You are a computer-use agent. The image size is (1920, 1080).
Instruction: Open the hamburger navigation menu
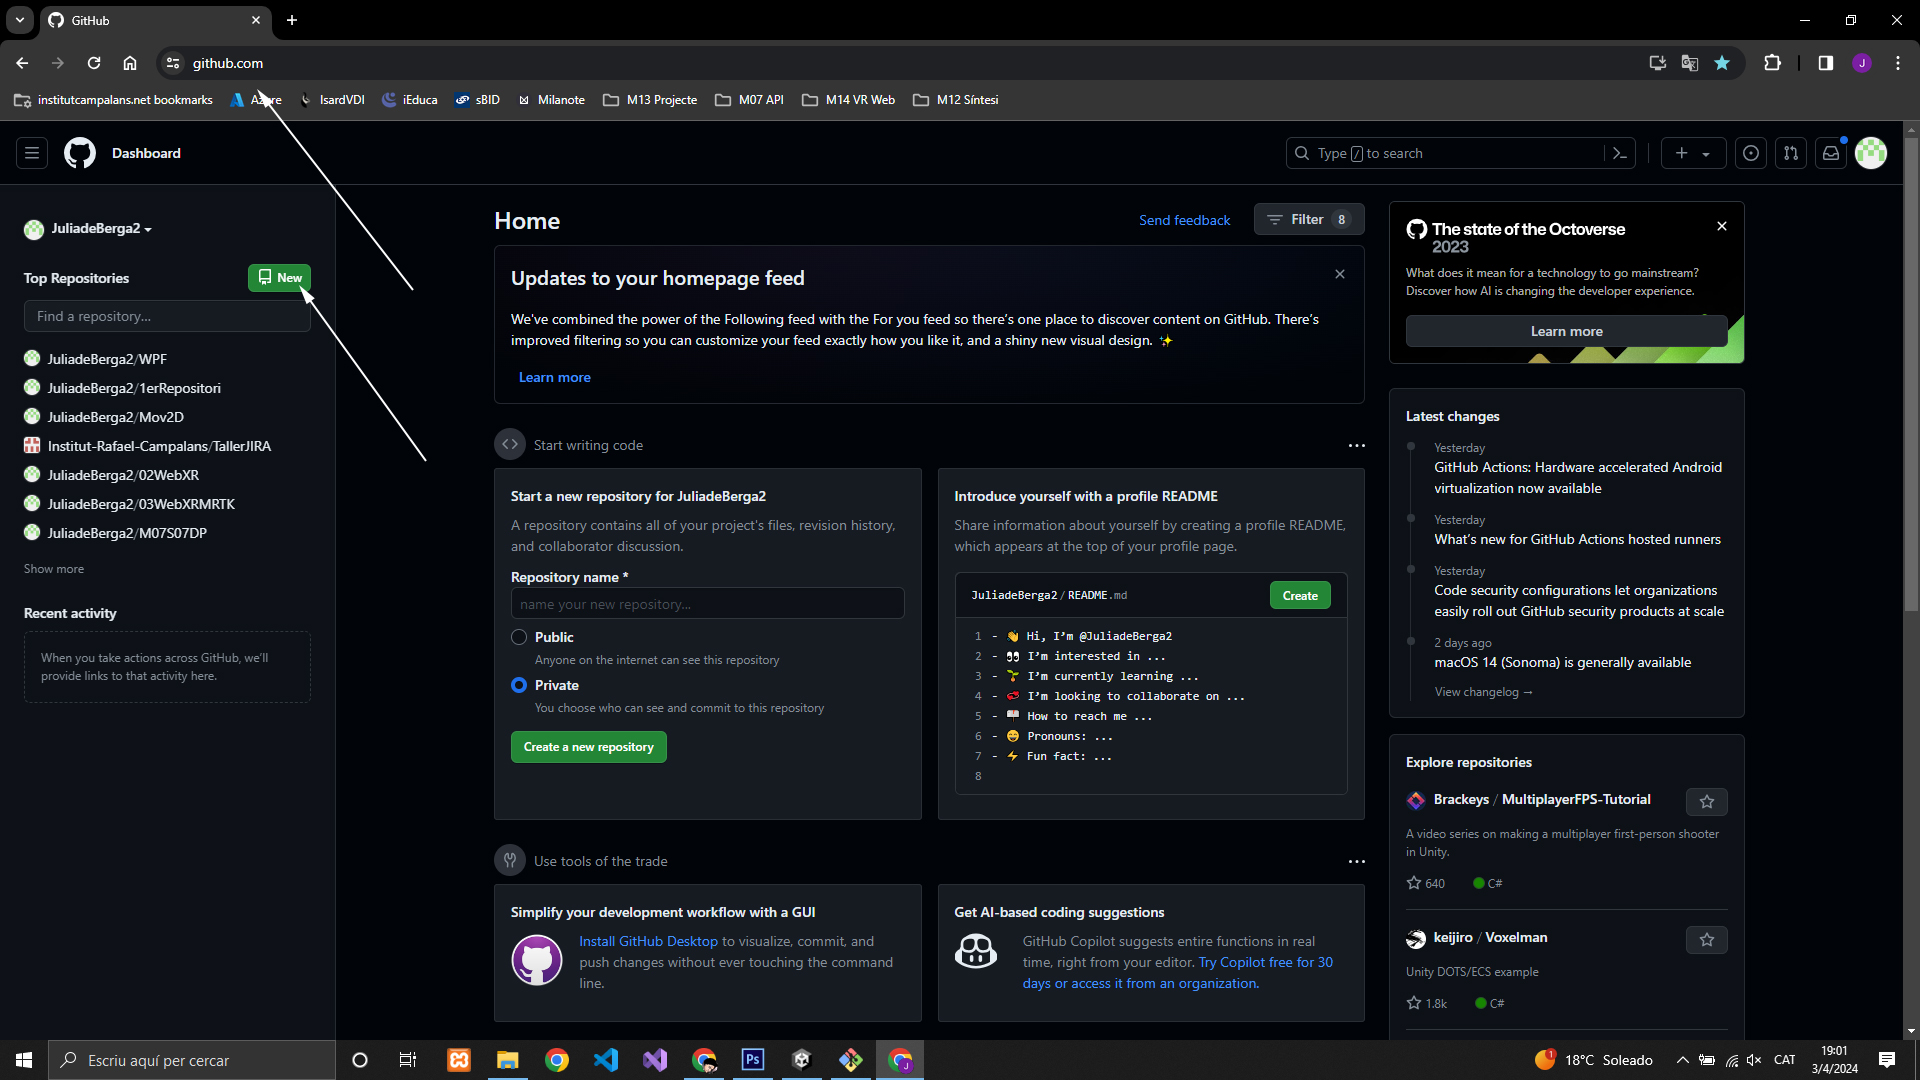click(x=32, y=153)
